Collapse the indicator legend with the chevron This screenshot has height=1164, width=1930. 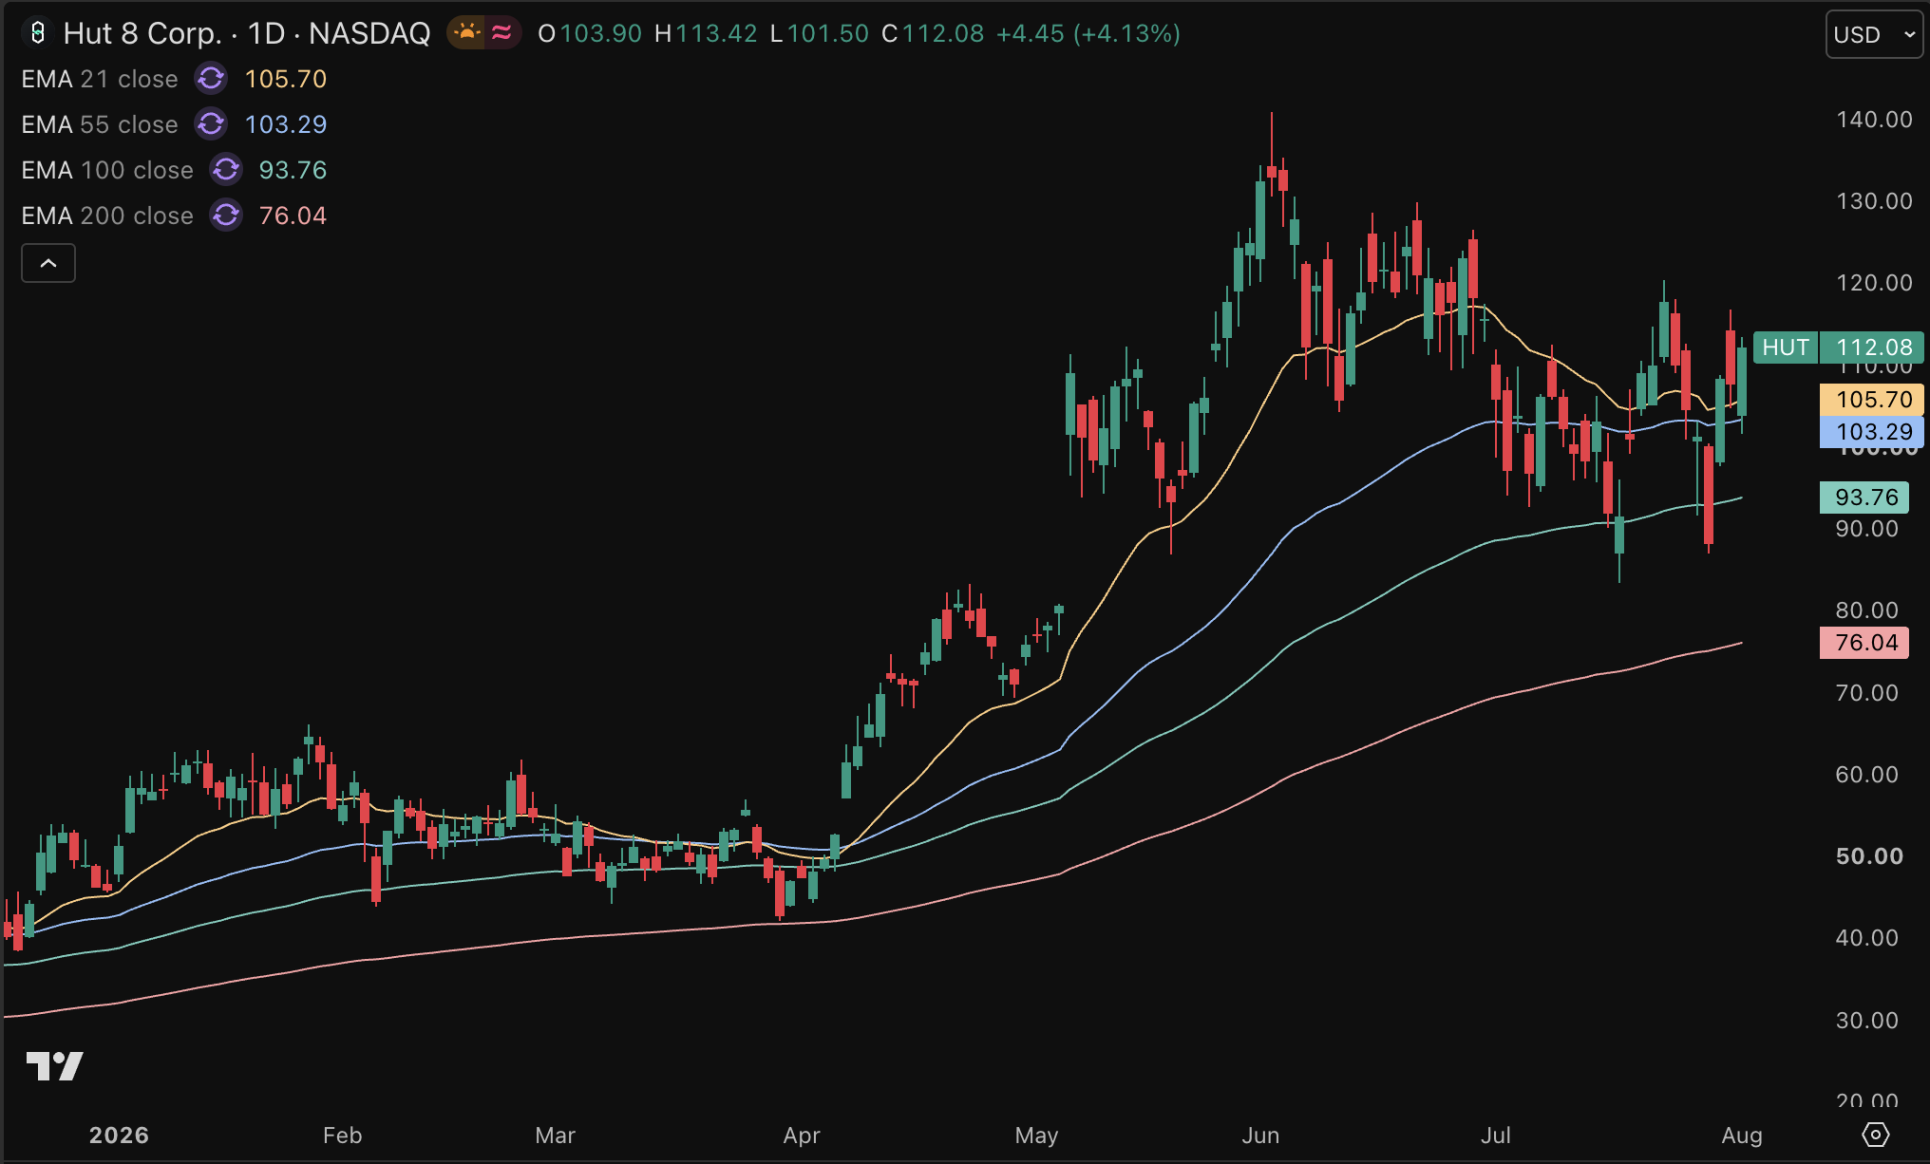48,263
